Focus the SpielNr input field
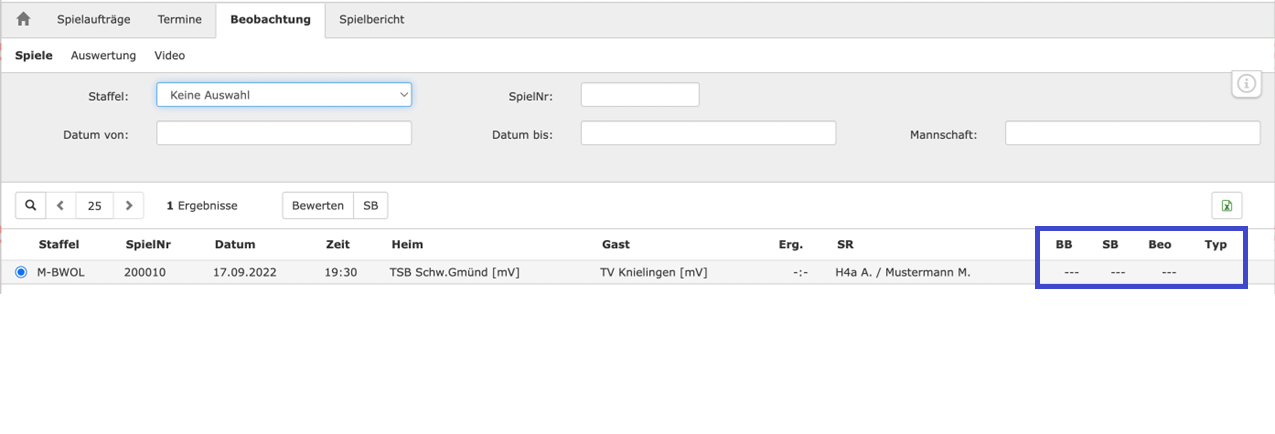Image resolution: width=1275 pixels, height=434 pixels. pyautogui.click(x=640, y=95)
